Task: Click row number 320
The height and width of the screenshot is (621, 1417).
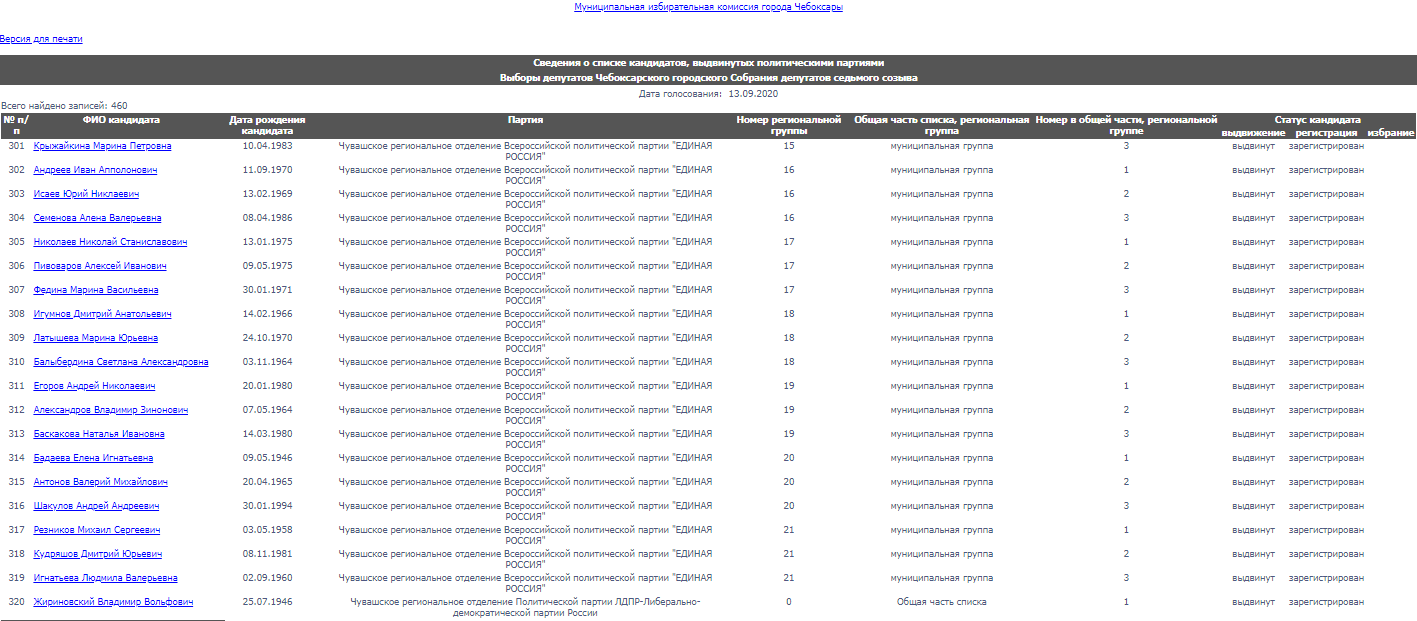Action: (x=16, y=602)
